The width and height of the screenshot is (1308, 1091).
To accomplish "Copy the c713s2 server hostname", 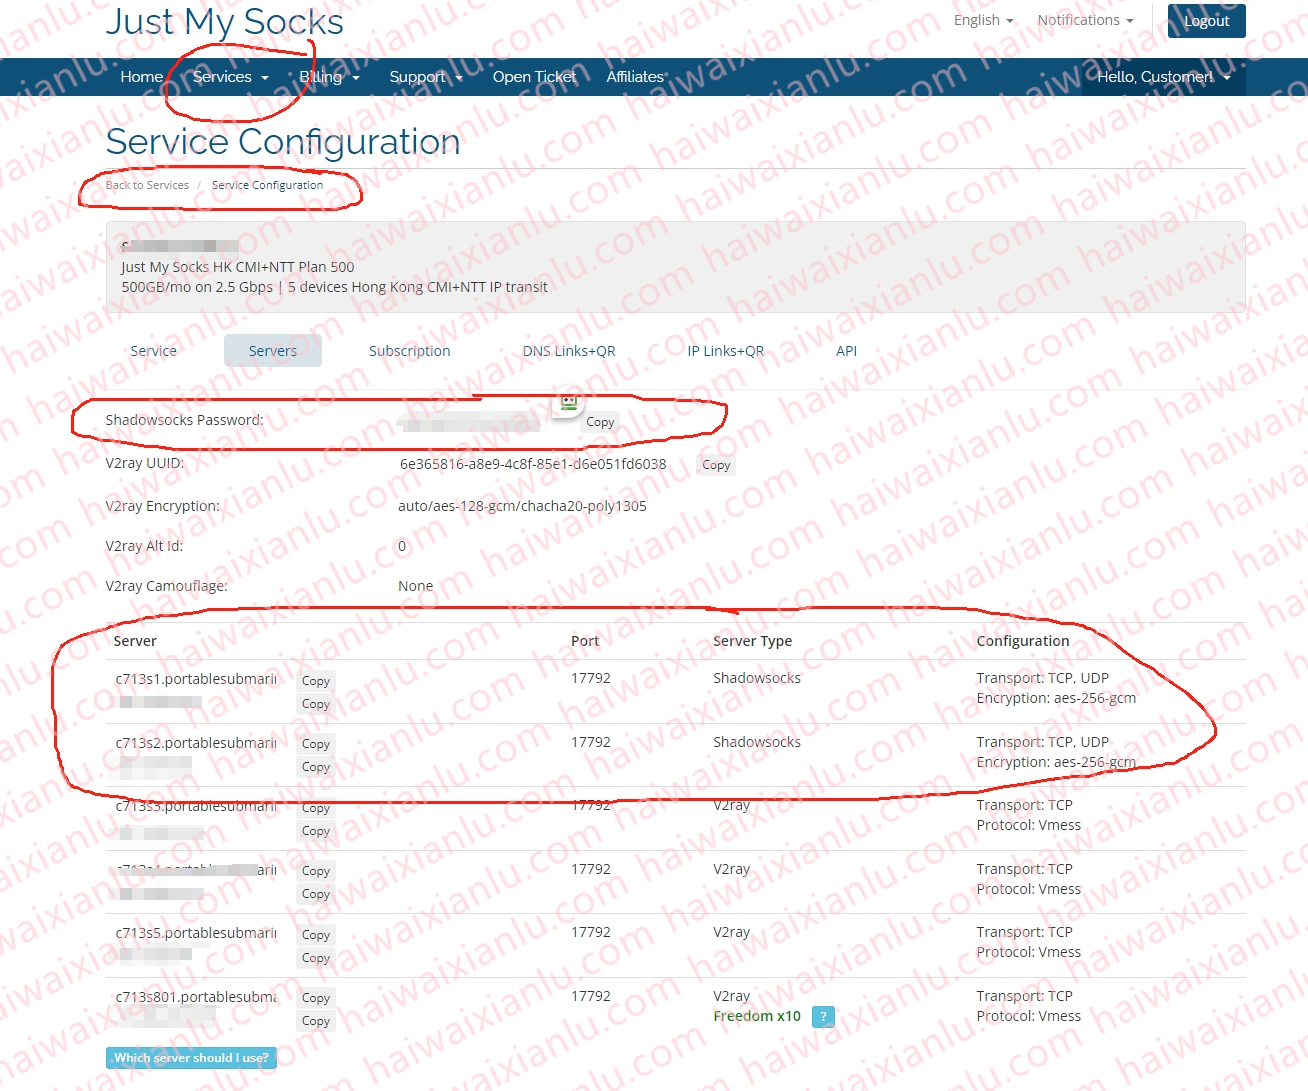I will pos(315,744).
